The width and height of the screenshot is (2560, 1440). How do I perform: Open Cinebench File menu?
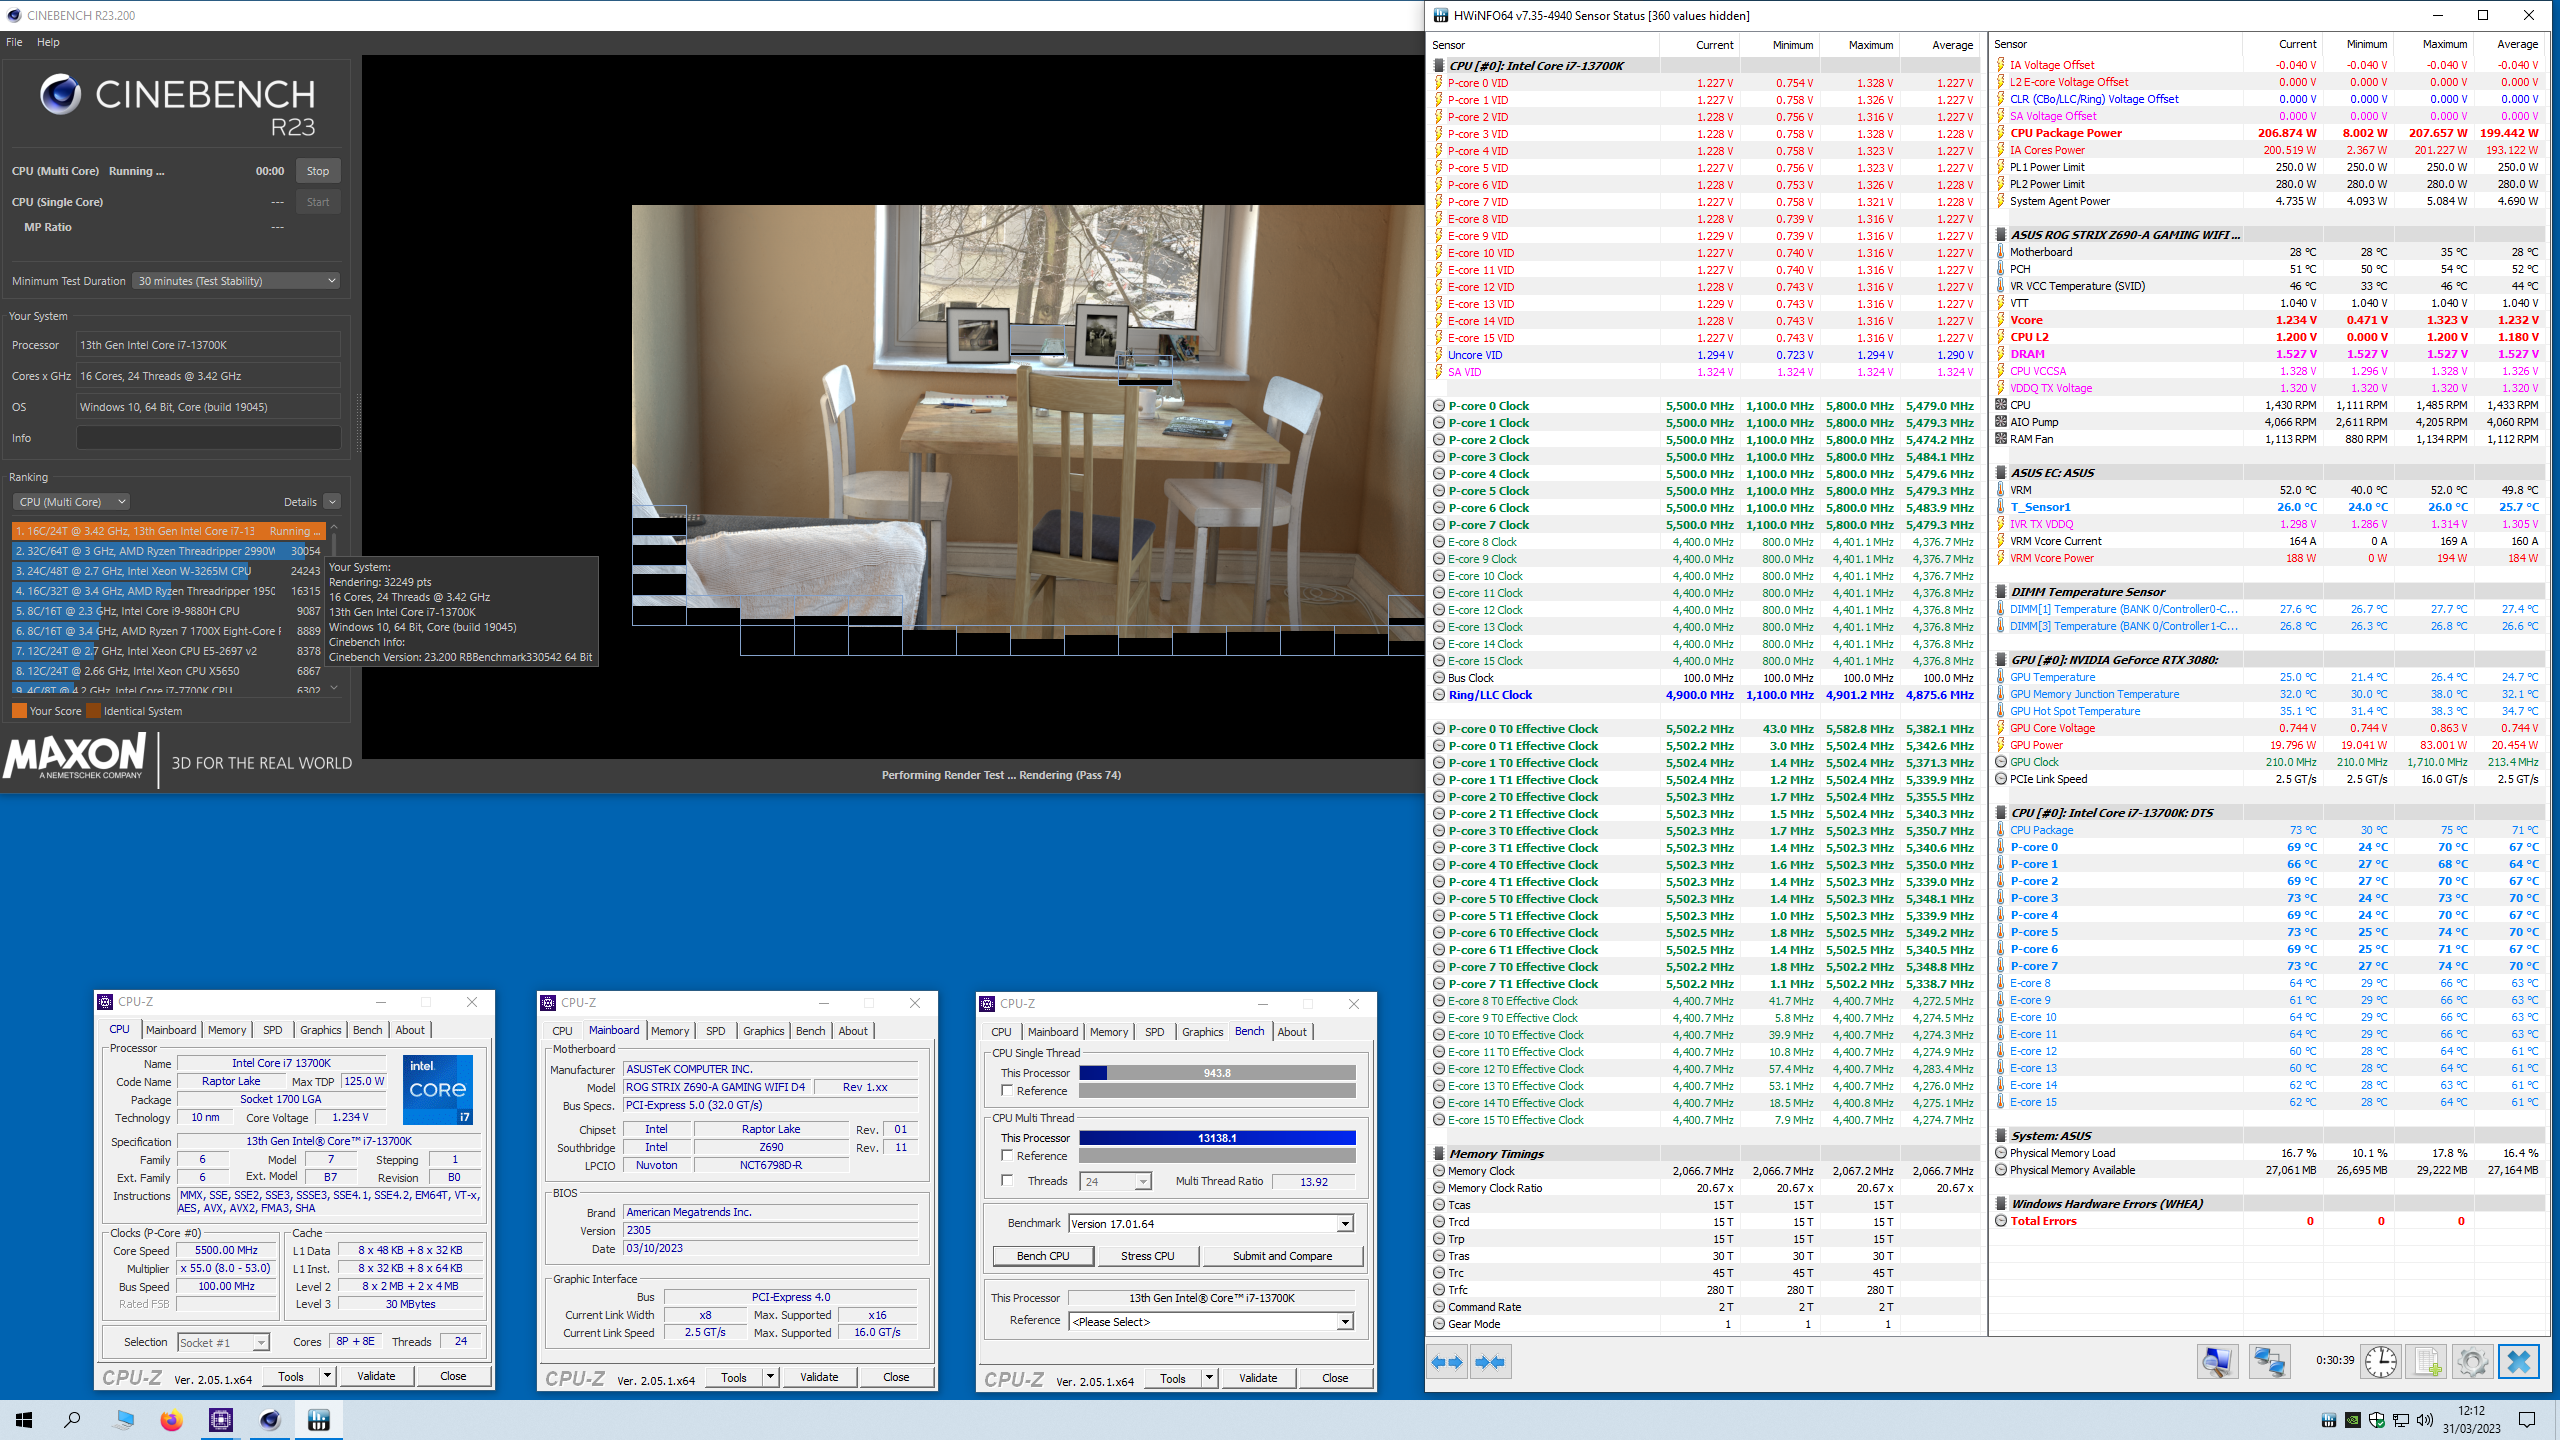[14, 42]
